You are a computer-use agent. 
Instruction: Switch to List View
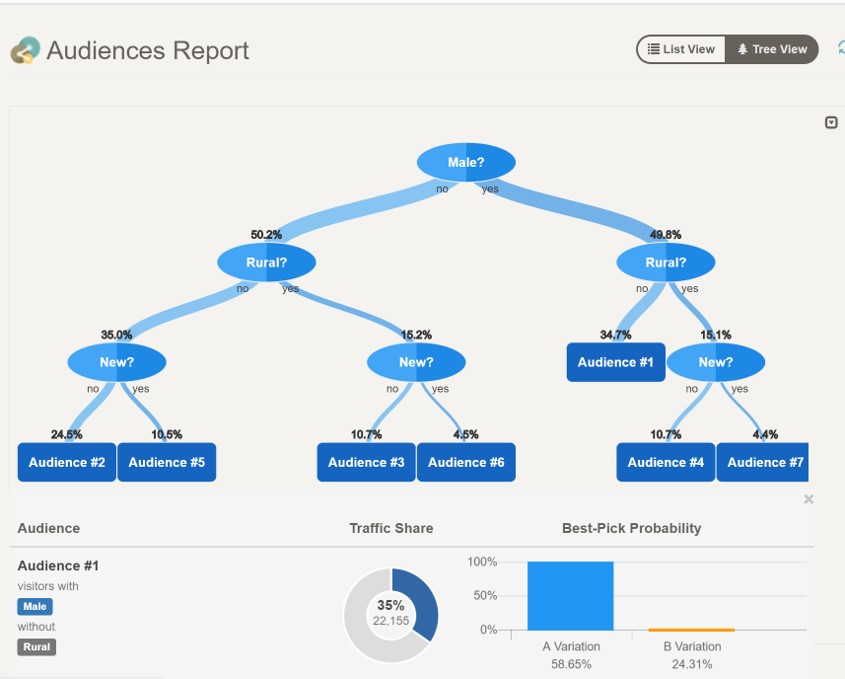(x=681, y=49)
